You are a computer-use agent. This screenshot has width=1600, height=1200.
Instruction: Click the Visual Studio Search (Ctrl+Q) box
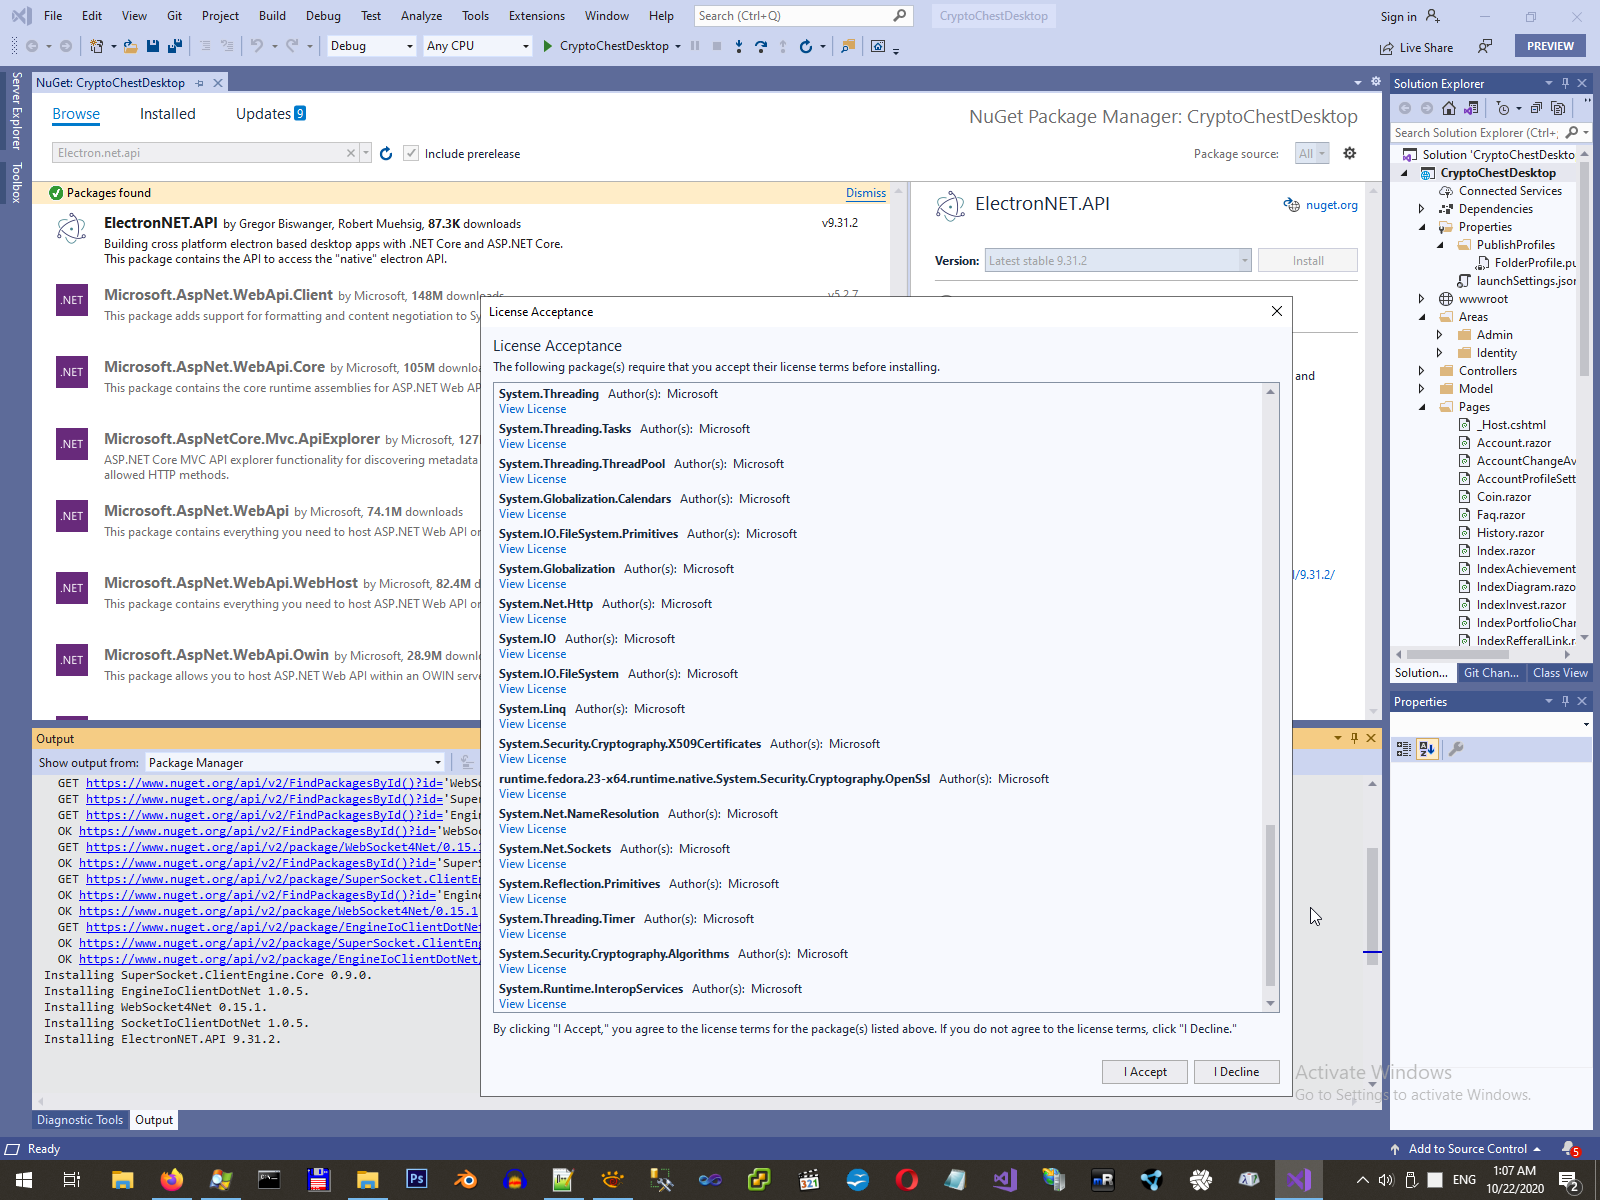tap(803, 16)
